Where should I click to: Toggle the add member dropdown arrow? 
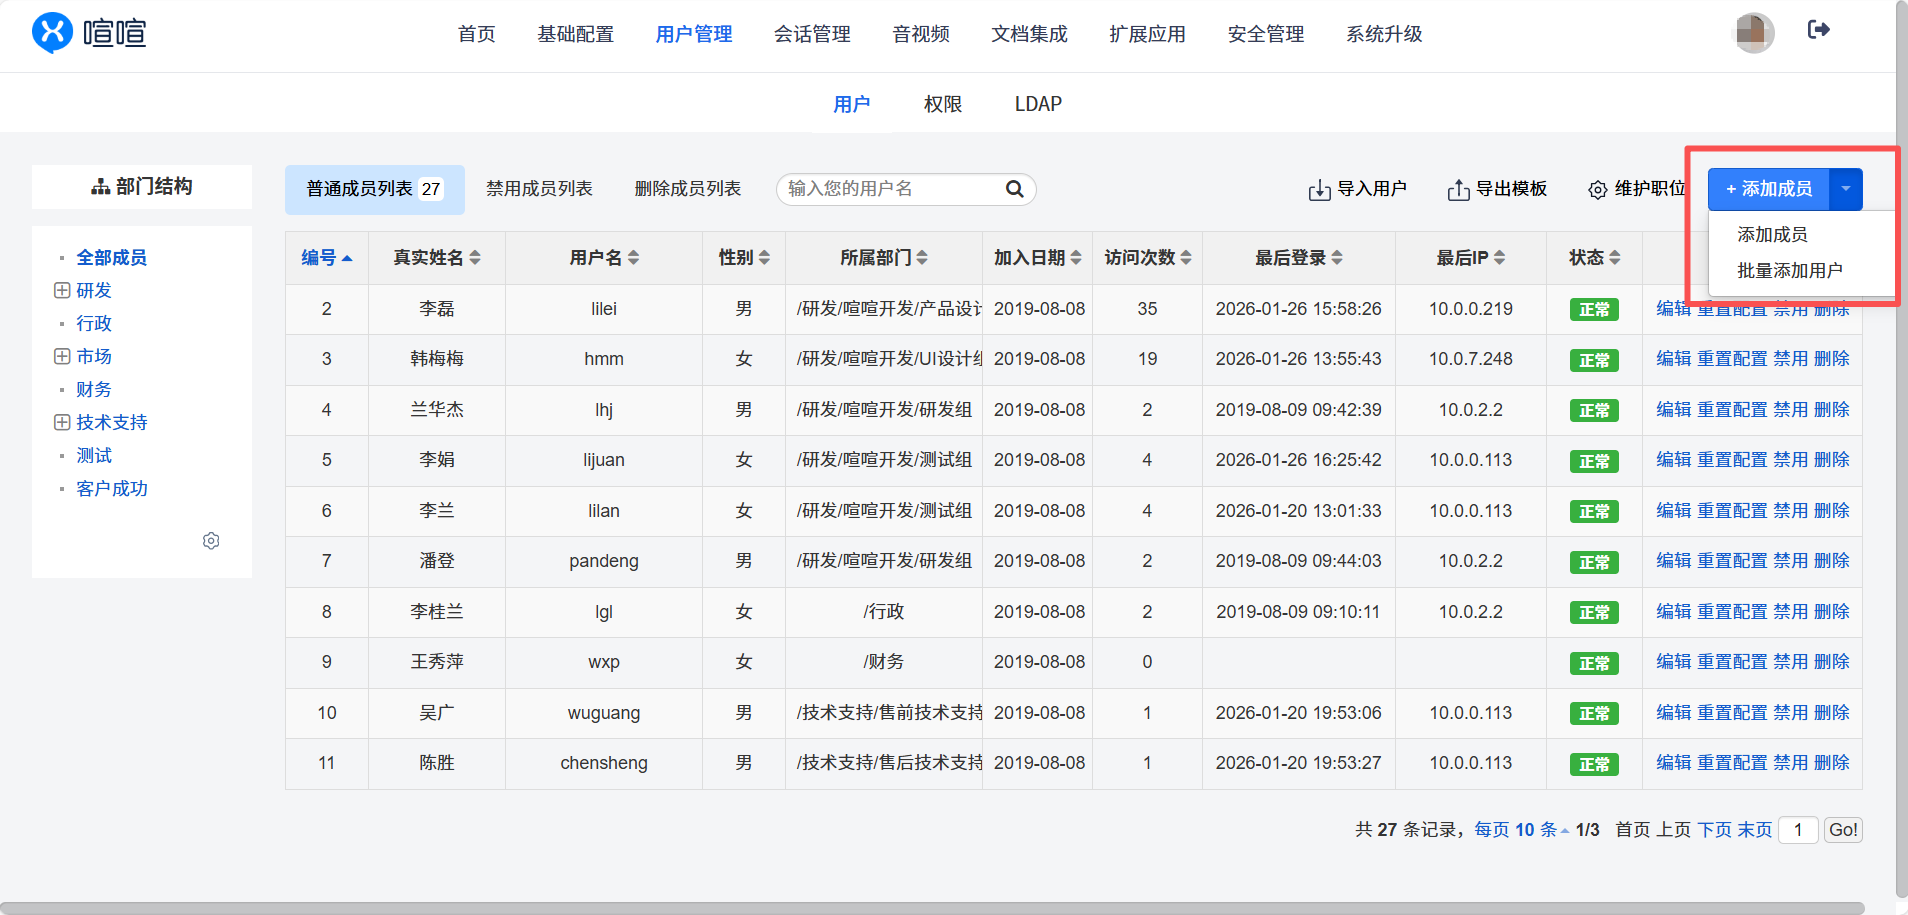1845,189
